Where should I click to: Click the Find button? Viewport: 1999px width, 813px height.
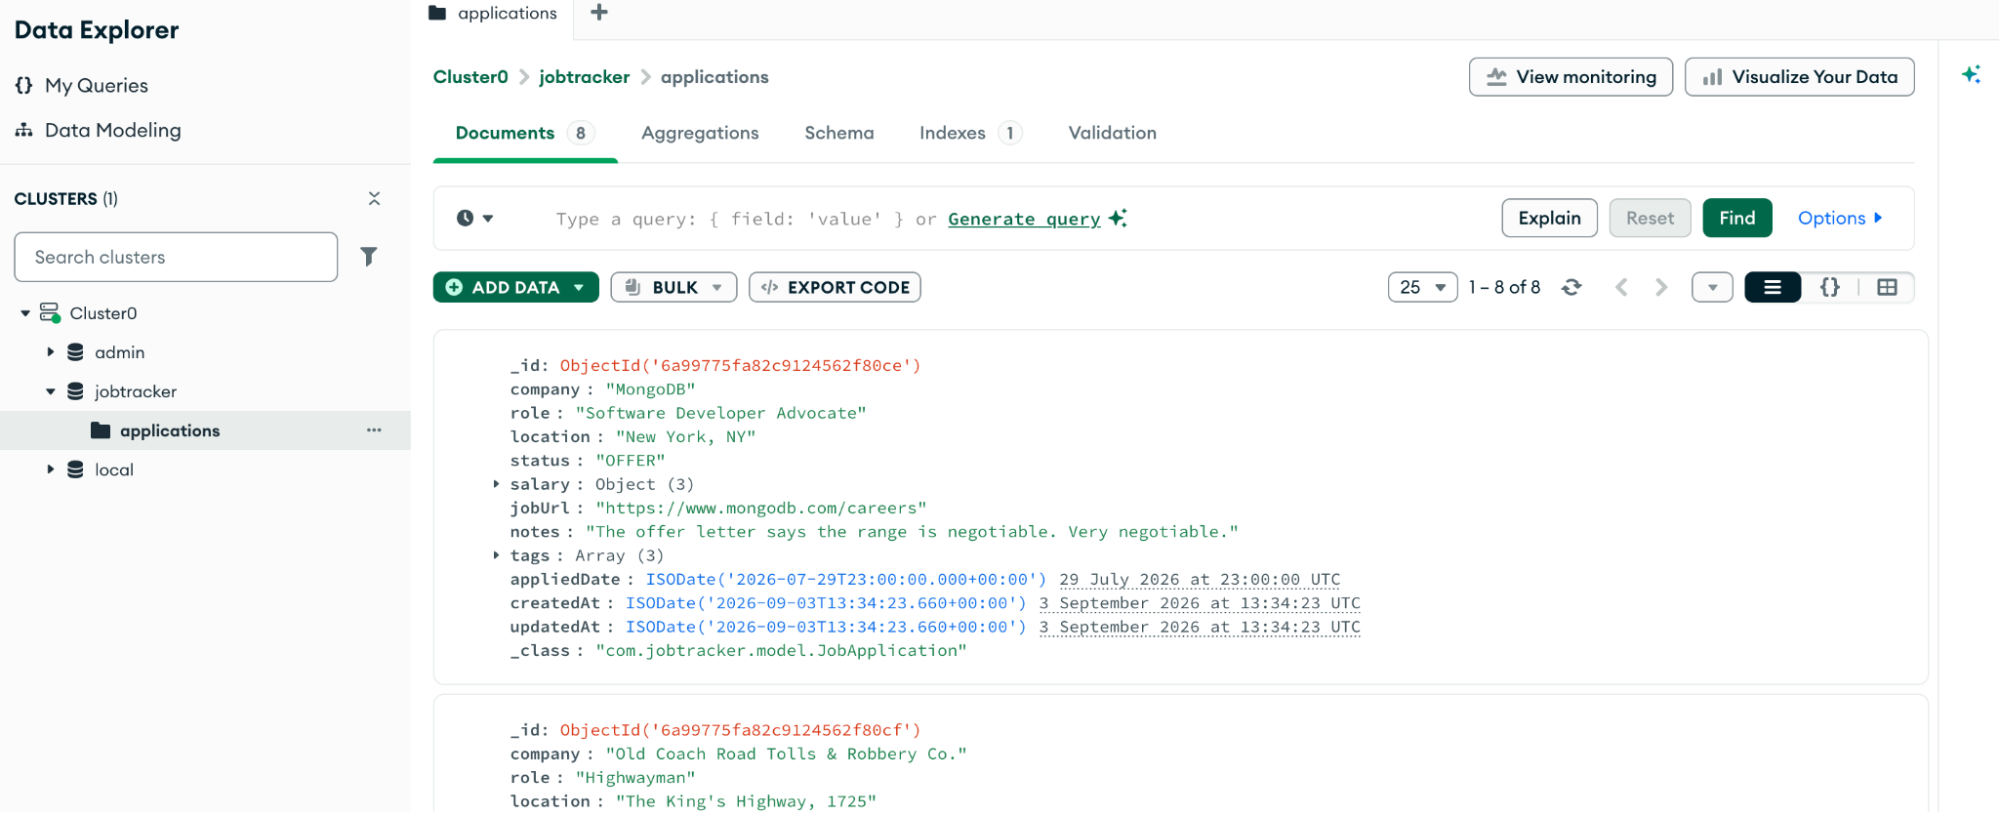[1737, 218]
